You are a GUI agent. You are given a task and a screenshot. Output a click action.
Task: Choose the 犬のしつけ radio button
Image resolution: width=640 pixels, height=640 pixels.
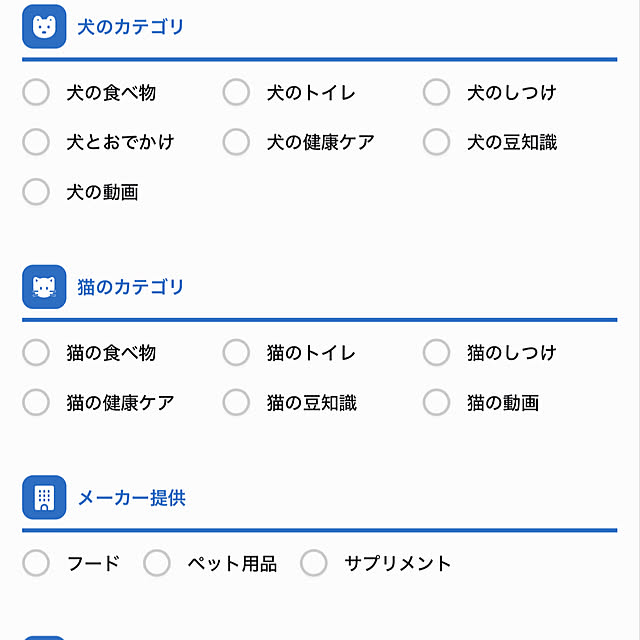pyautogui.click(x=436, y=93)
